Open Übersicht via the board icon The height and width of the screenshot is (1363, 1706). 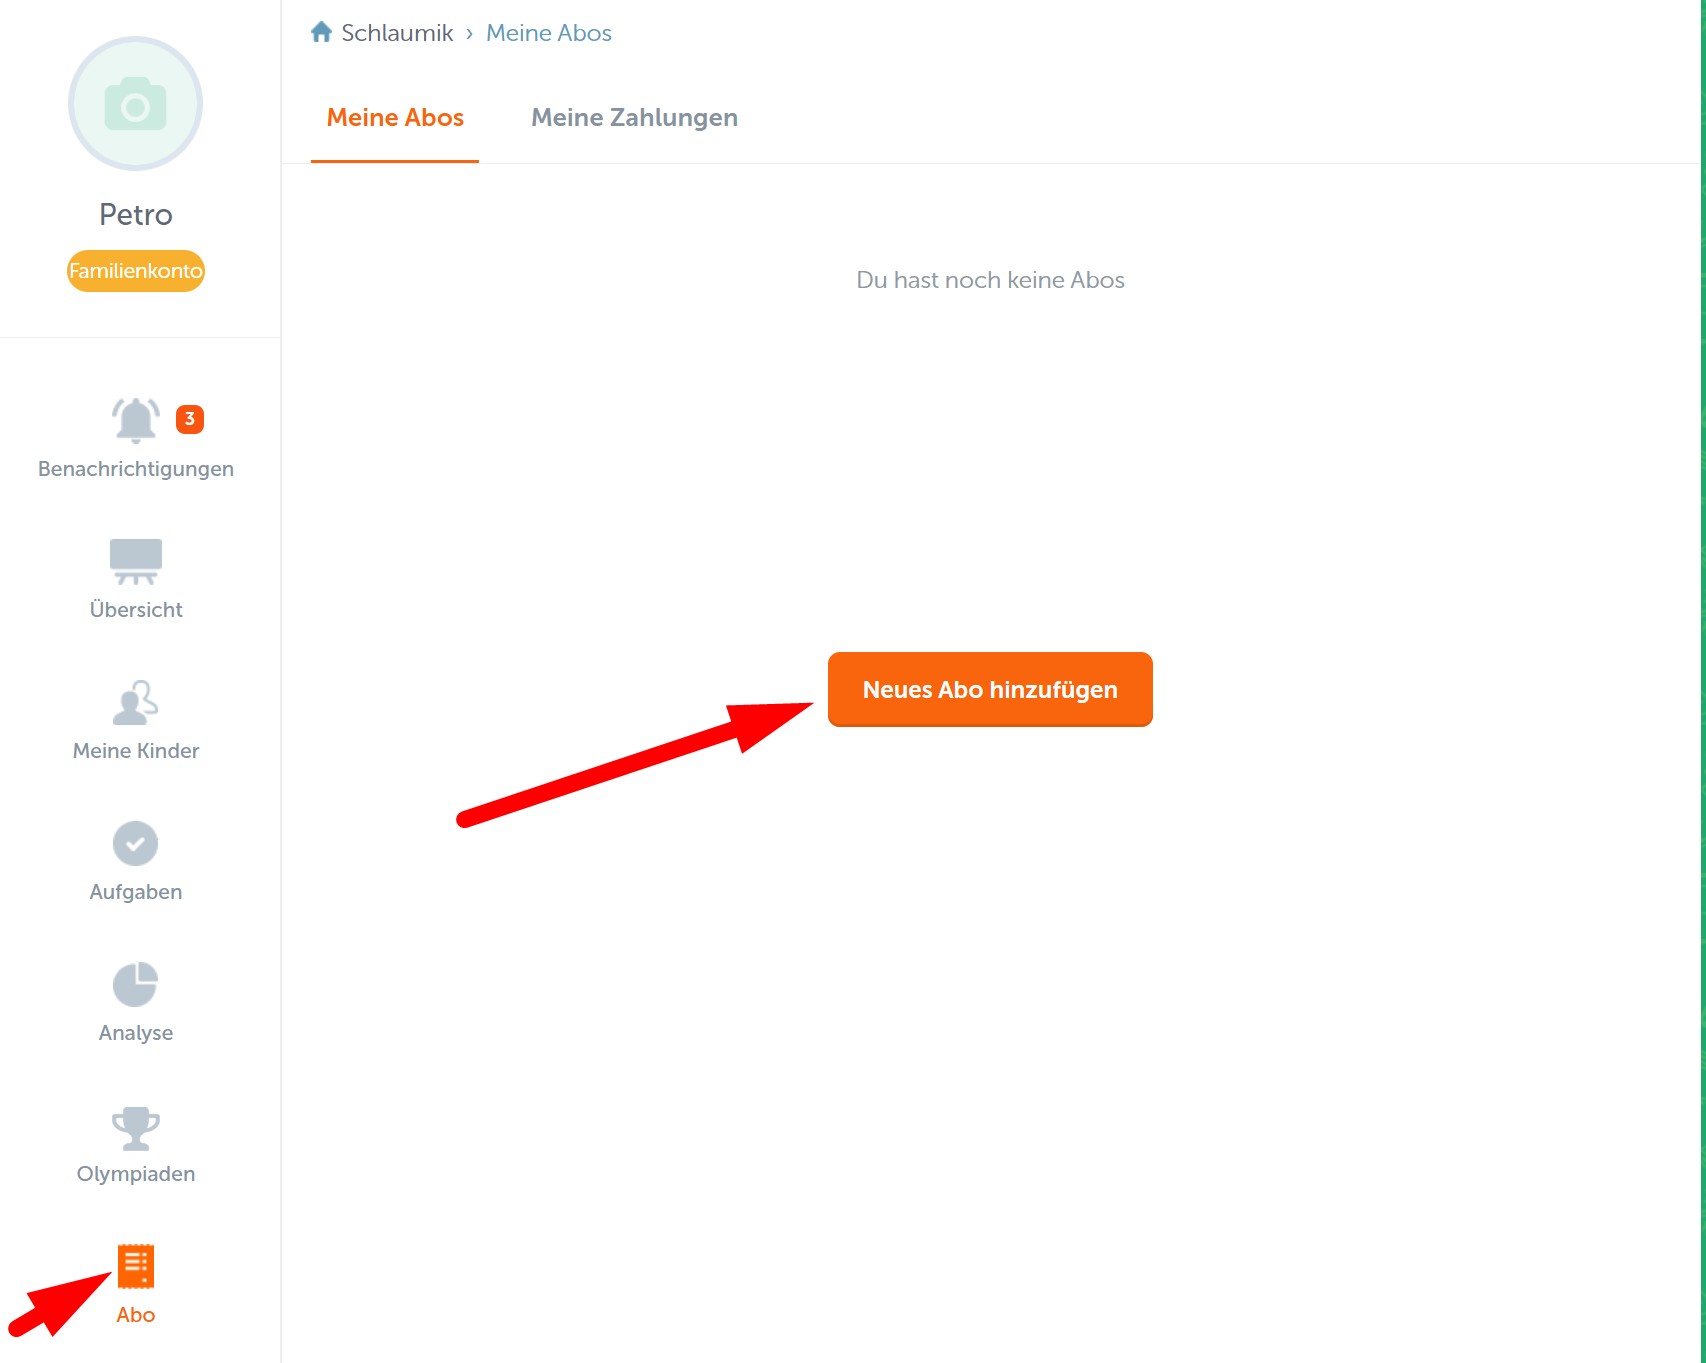(135, 561)
